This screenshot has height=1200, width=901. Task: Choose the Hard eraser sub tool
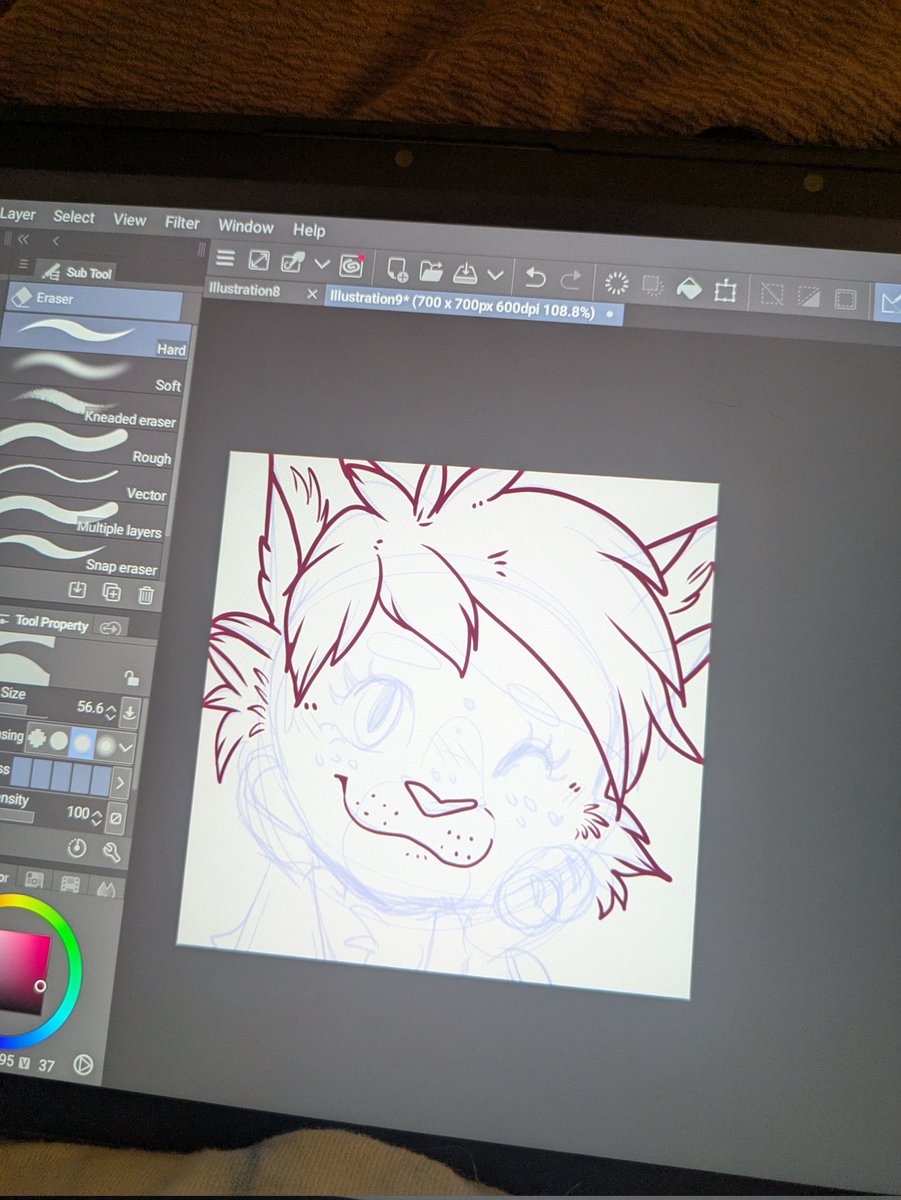(92, 335)
